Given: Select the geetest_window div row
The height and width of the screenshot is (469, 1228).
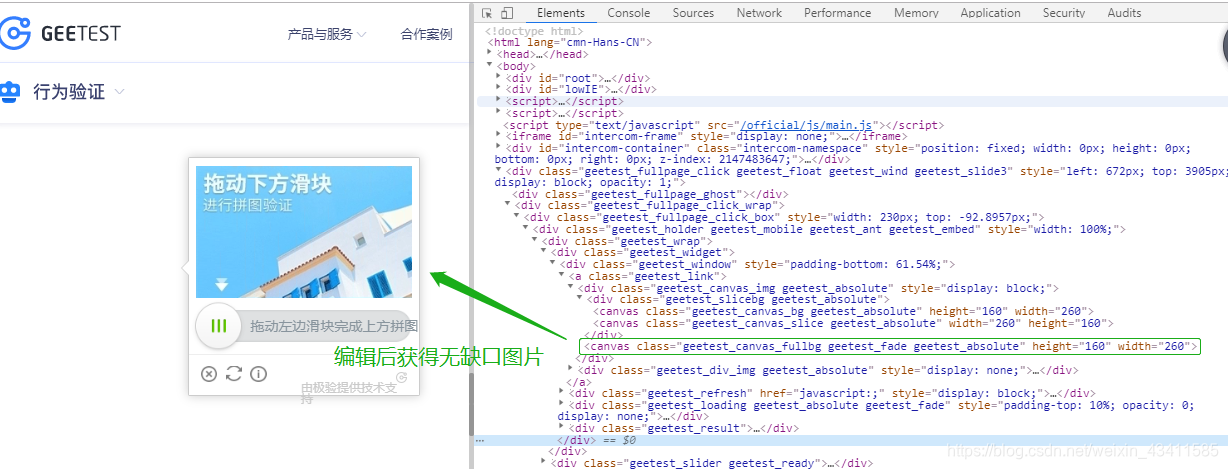Looking at the screenshot, I should tap(758, 264).
